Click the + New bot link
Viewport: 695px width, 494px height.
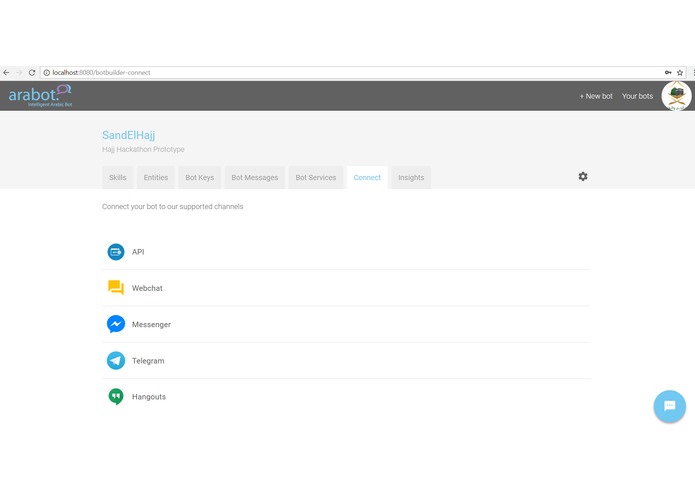pyautogui.click(x=596, y=96)
